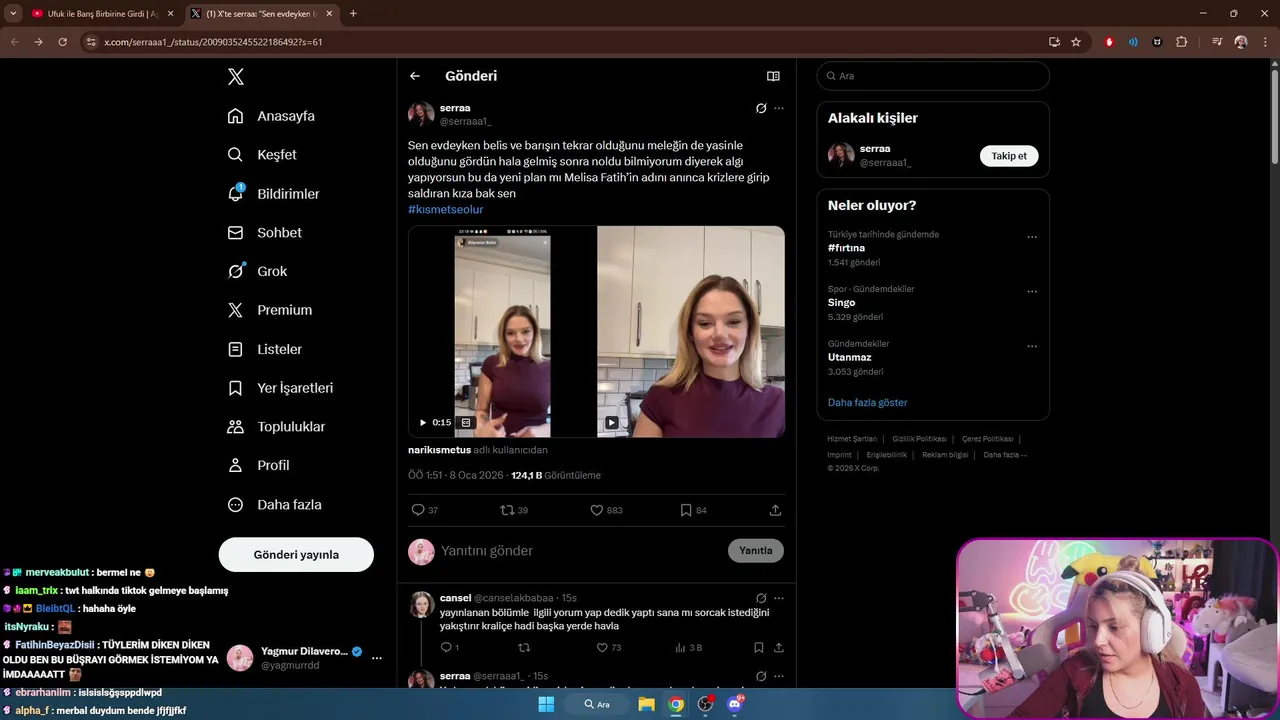Open the left video thumbnail
This screenshot has height=720, width=1280.
pos(502,332)
